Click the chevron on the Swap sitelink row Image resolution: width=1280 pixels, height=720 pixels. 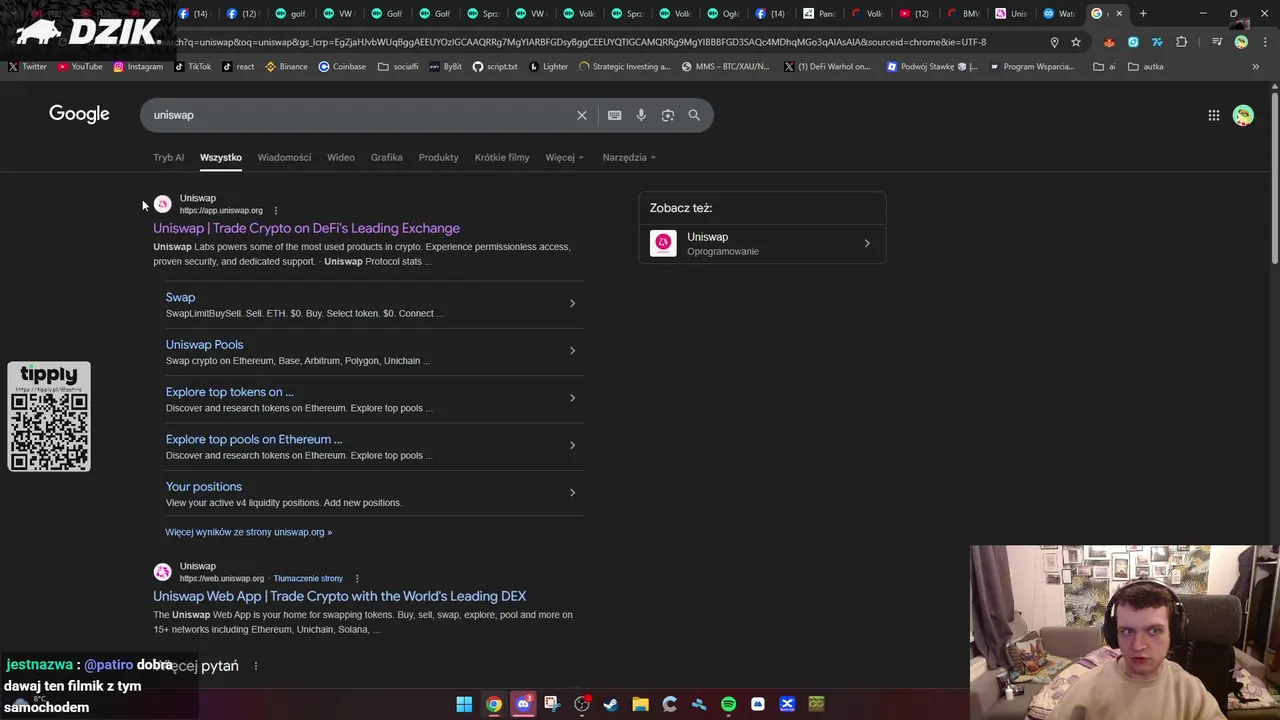click(572, 303)
